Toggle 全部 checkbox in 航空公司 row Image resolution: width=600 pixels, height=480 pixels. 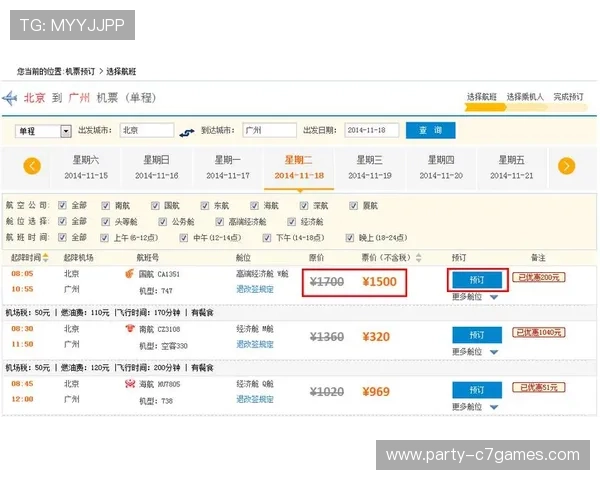(x=62, y=206)
